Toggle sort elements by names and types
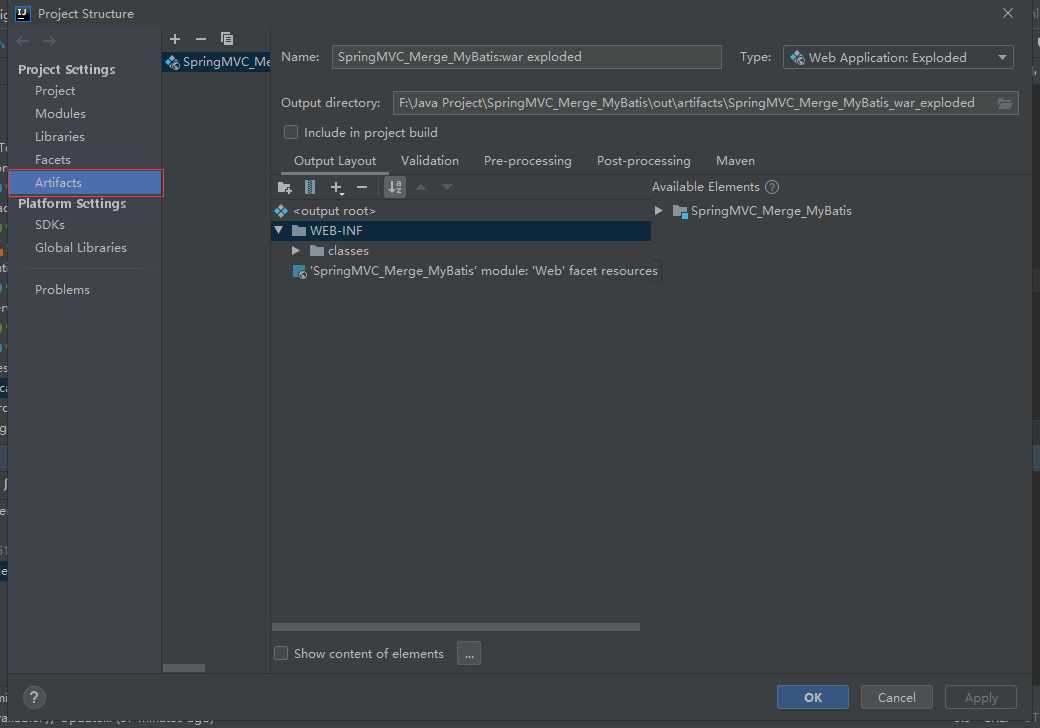The width and height of the screenshot is (1040, 728). click(394, 187)
